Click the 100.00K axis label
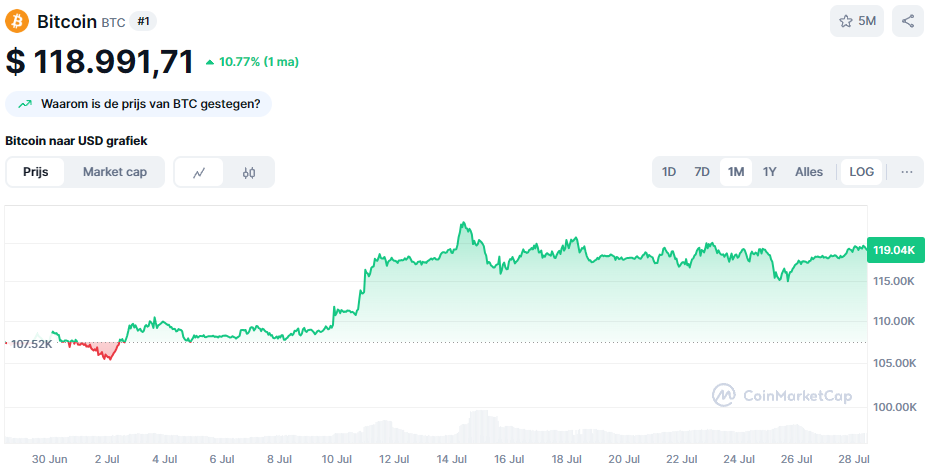928x465 pixels. 894,407
